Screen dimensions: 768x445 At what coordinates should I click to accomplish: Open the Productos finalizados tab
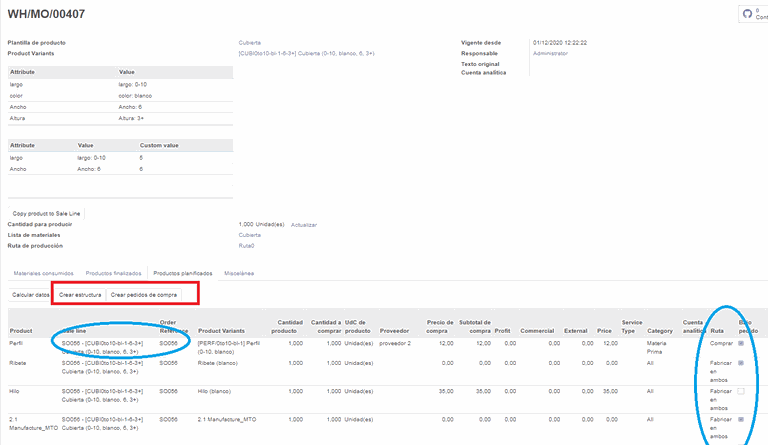pos(113,272)
